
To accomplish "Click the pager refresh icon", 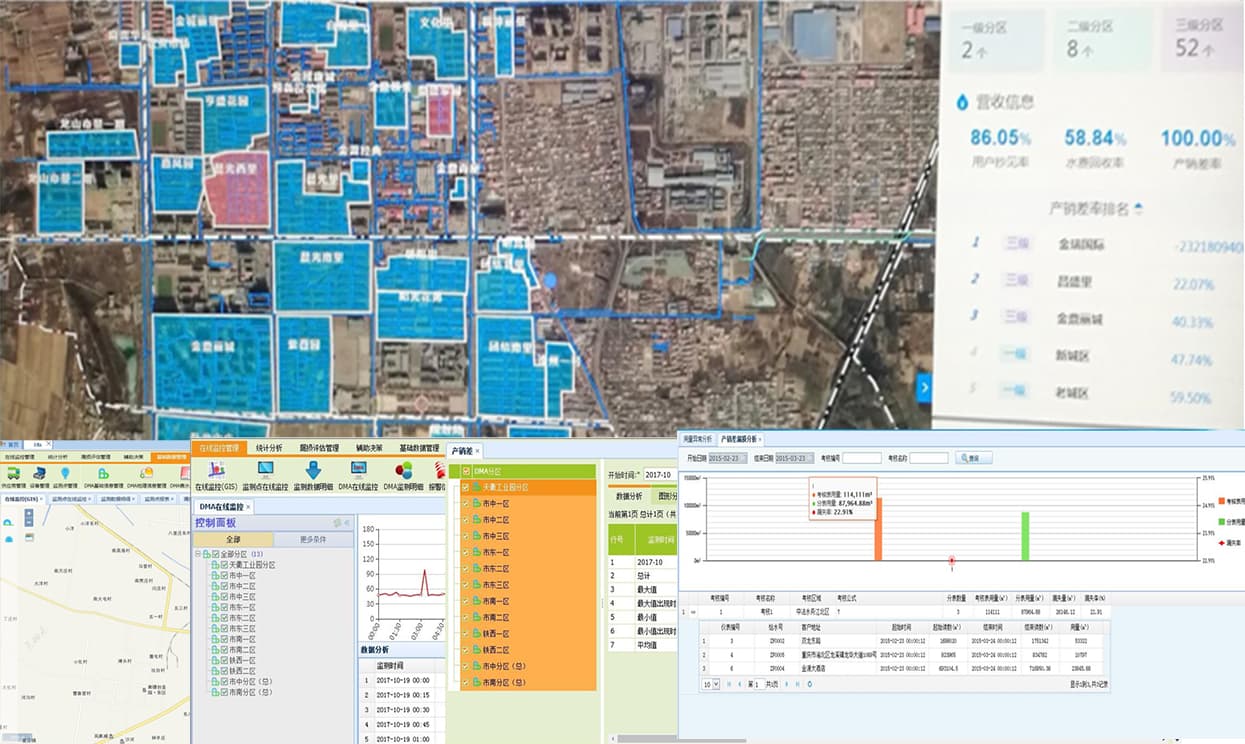I will tap(810, 684).
